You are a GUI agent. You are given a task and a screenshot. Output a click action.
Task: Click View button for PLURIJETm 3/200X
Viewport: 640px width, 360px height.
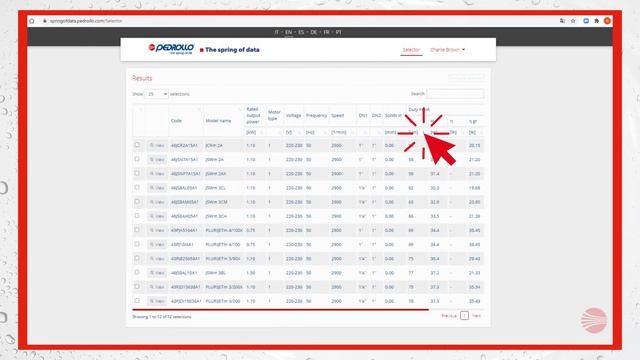tap(157, 287)
